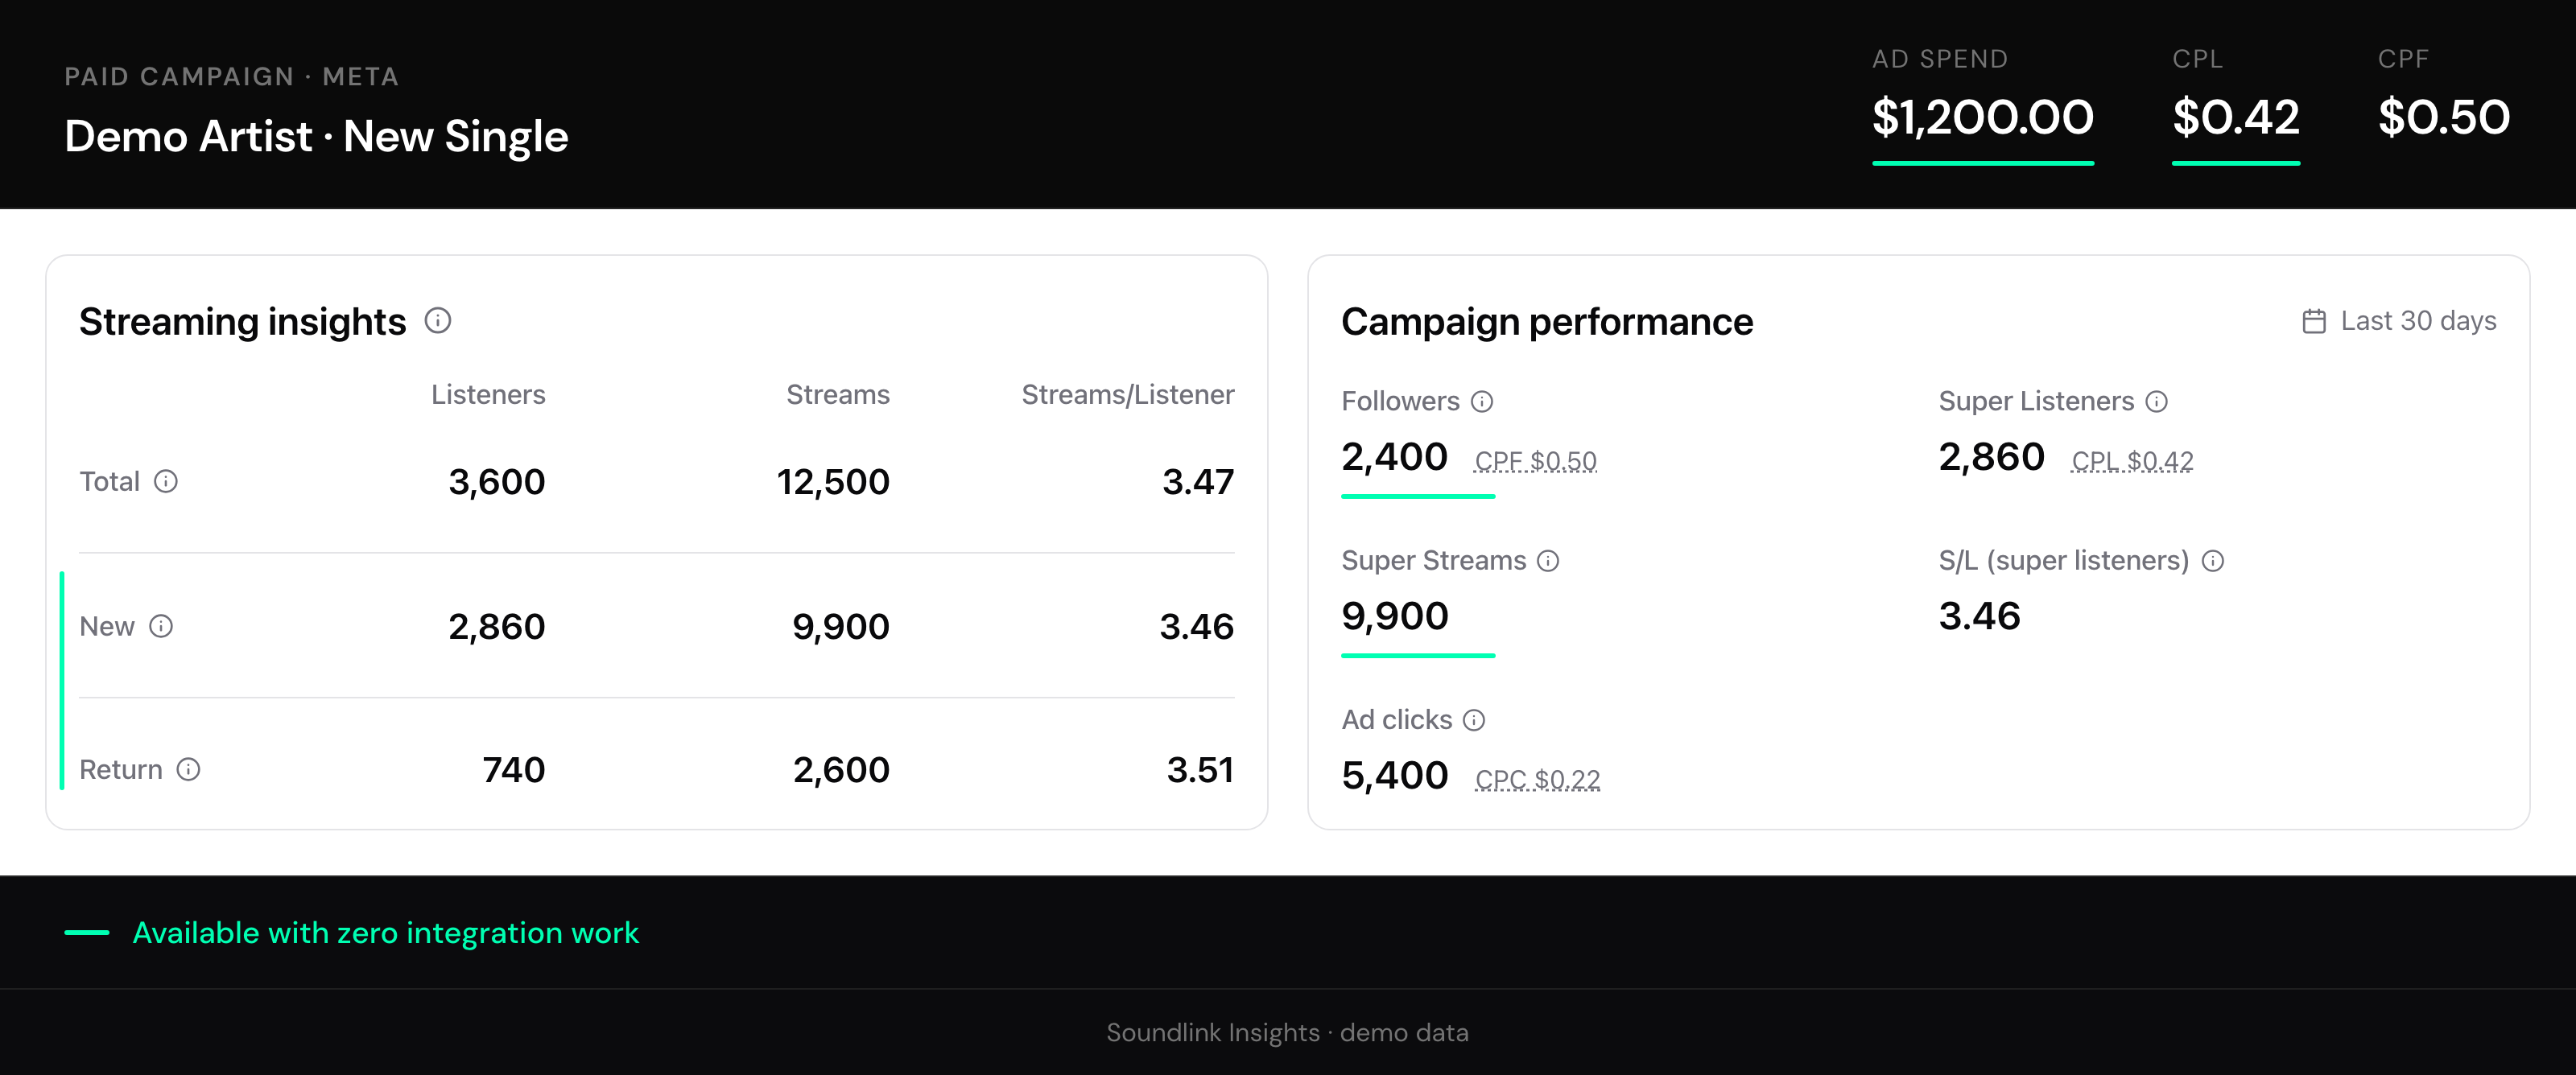Click the CPF $0.50 underlined label
Screen dimensions: 2576x1075
click(x=1535, y=461)
